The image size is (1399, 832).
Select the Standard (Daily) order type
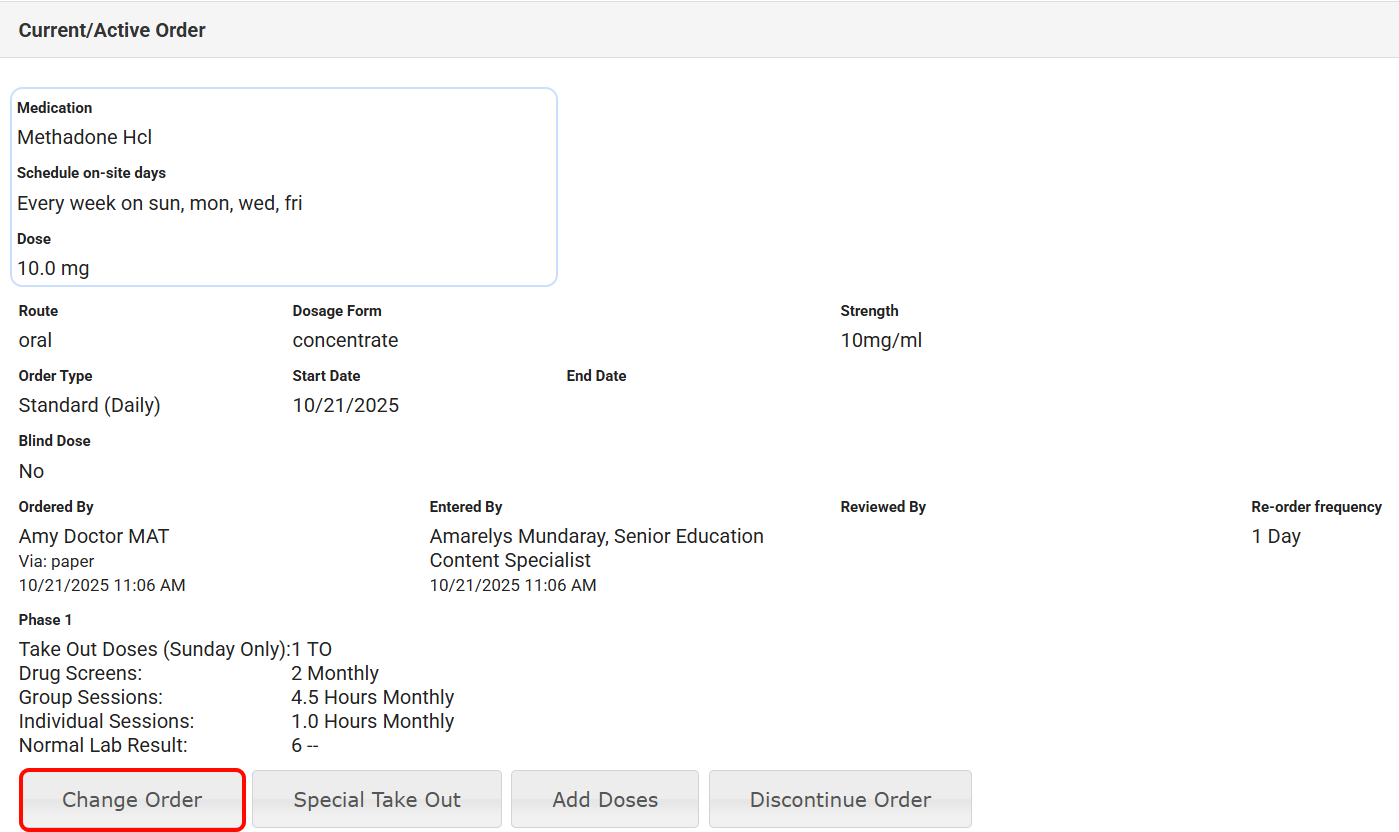click(89, 405)
